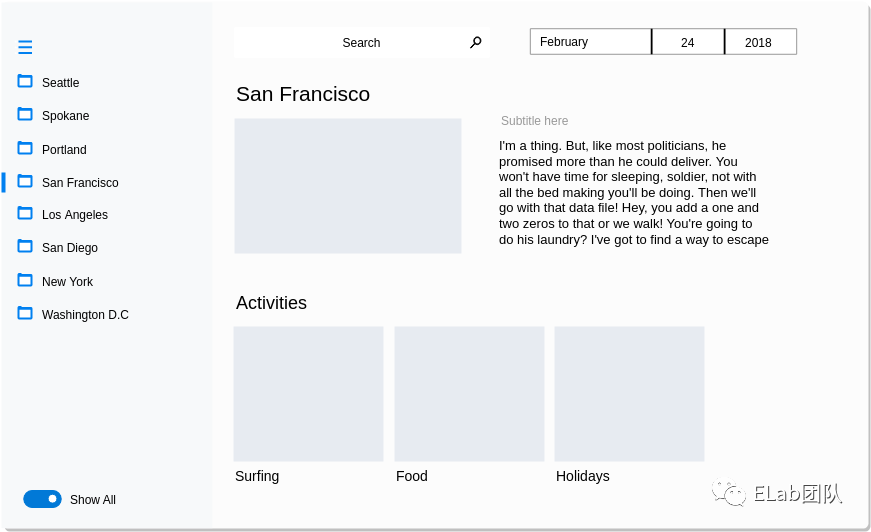The width and height of the screenshot is (871, 532).
Task: Click the magnifier search icon
Action: (475, 42)
